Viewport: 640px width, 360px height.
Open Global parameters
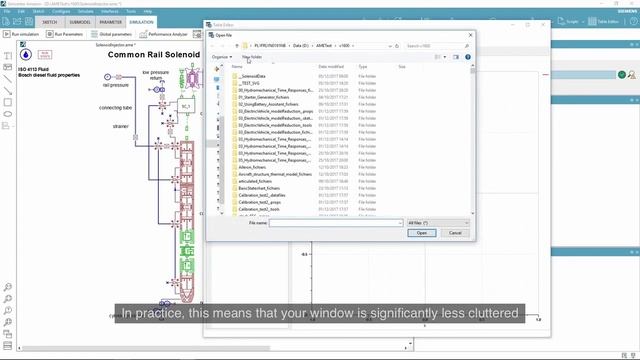[111, 34]
